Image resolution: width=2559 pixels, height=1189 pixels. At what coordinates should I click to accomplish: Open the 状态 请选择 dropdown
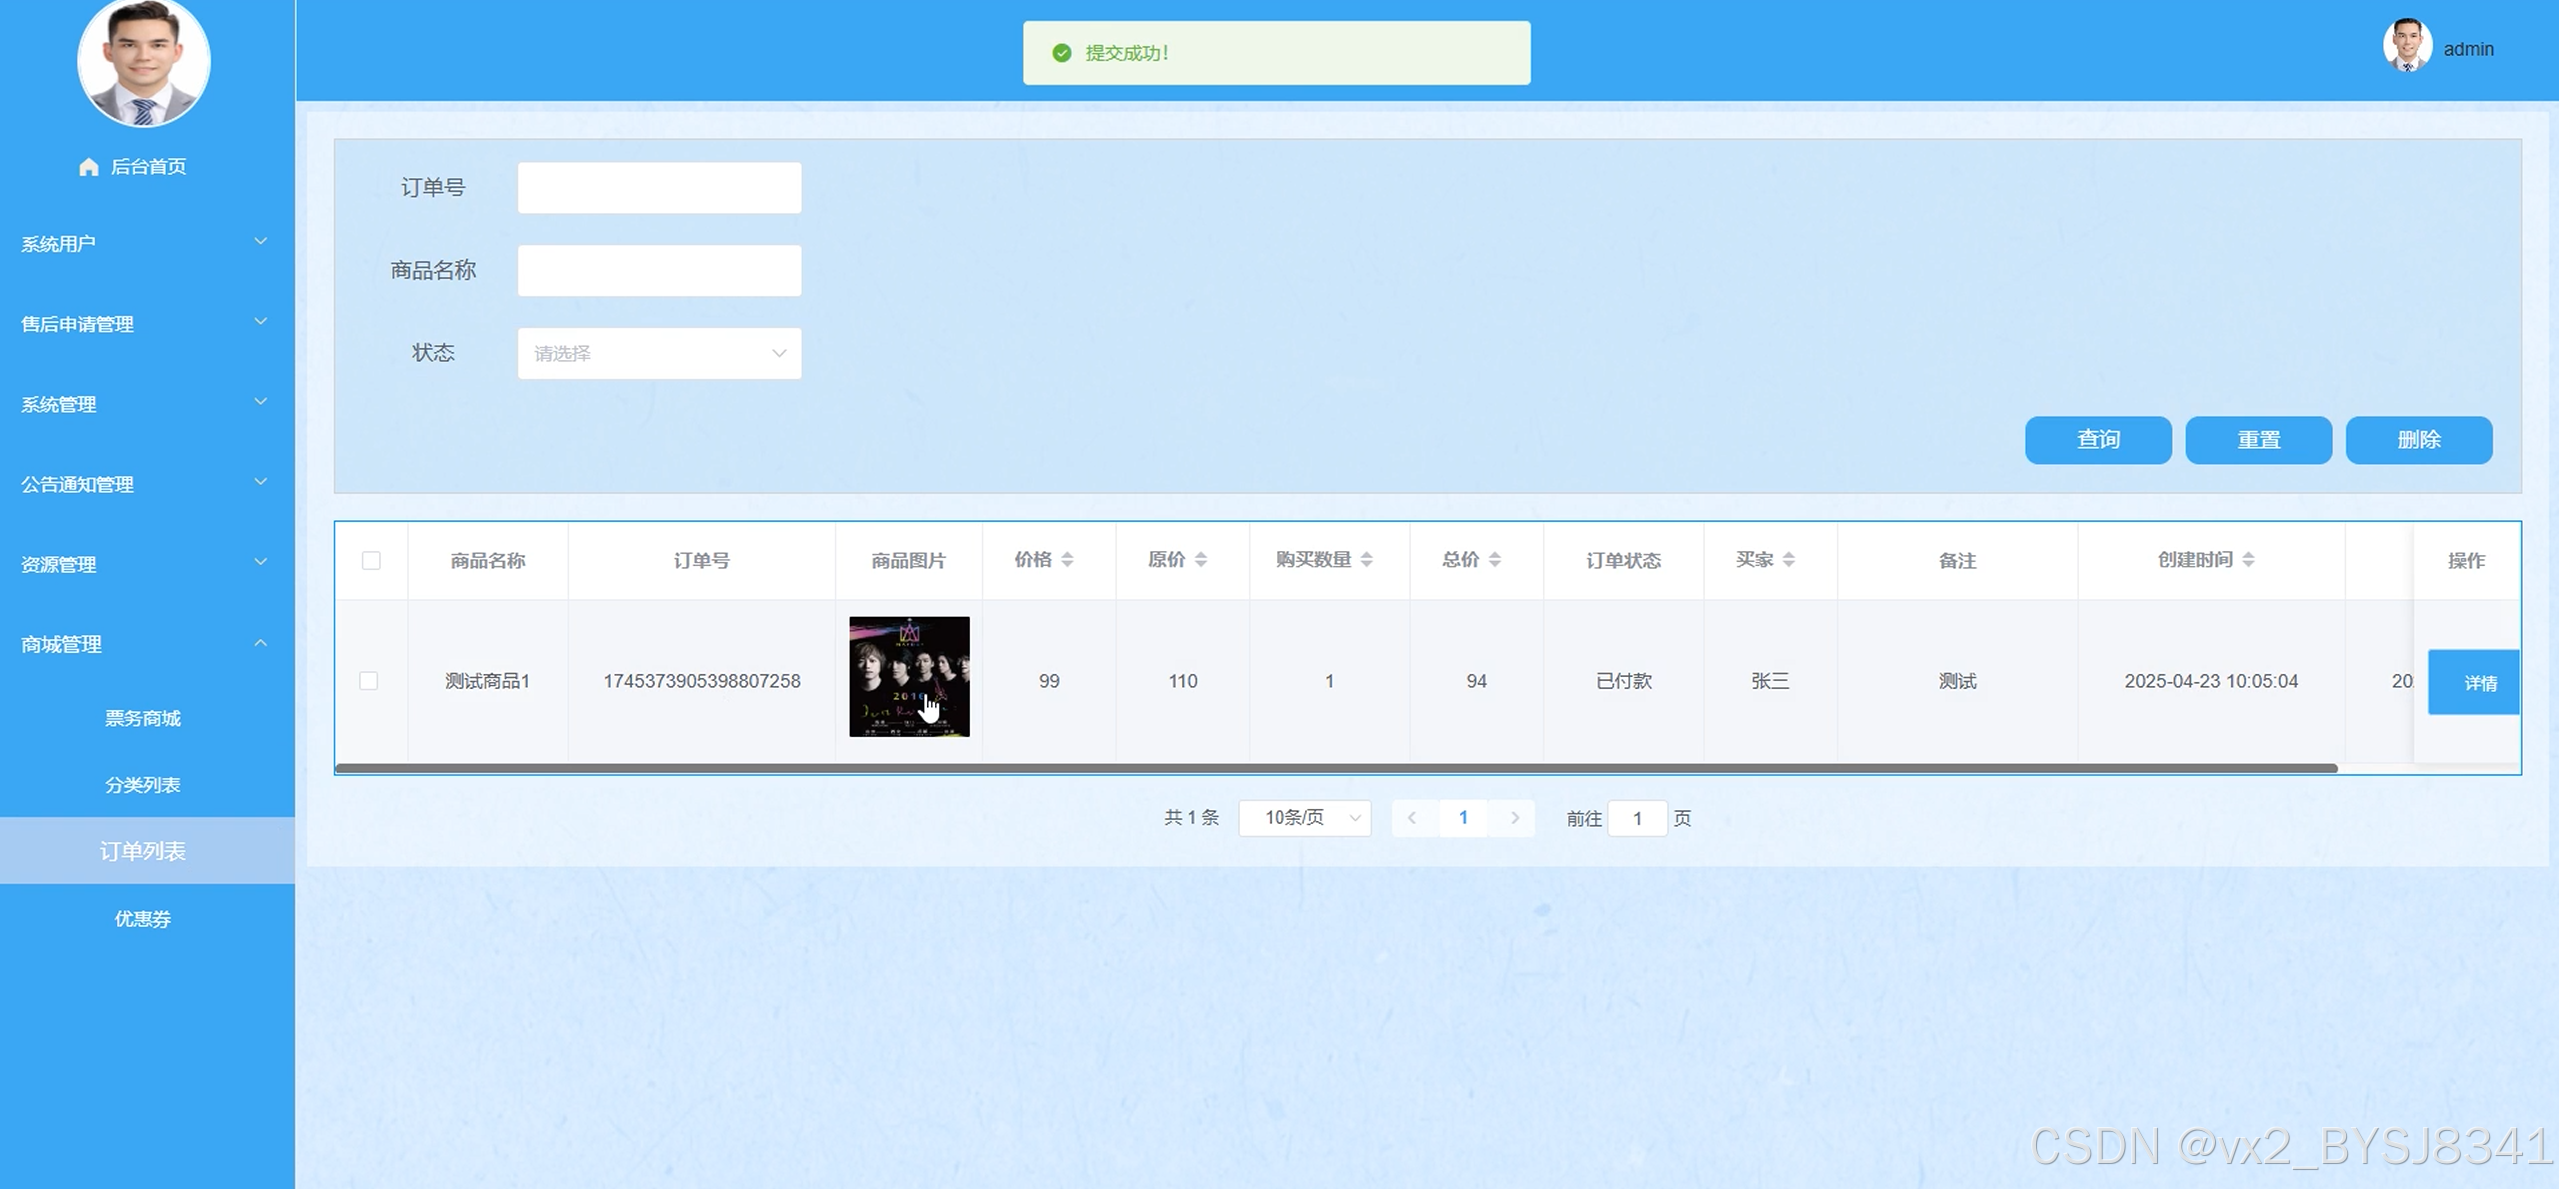point(659,353)
